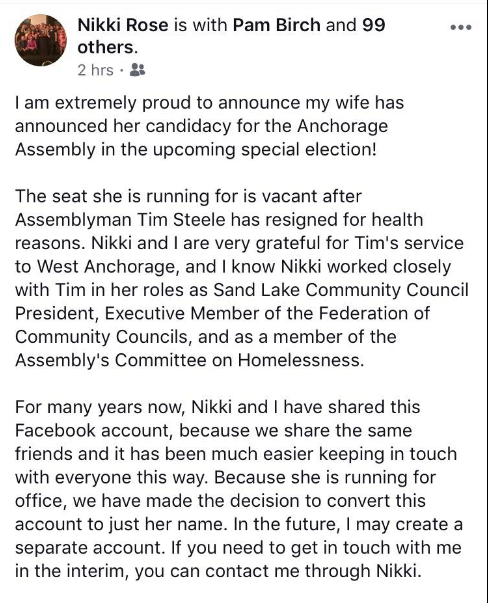Click the "upcoming special election!" text
Viewport: 488px width, 603px height.
click(265, 150)
